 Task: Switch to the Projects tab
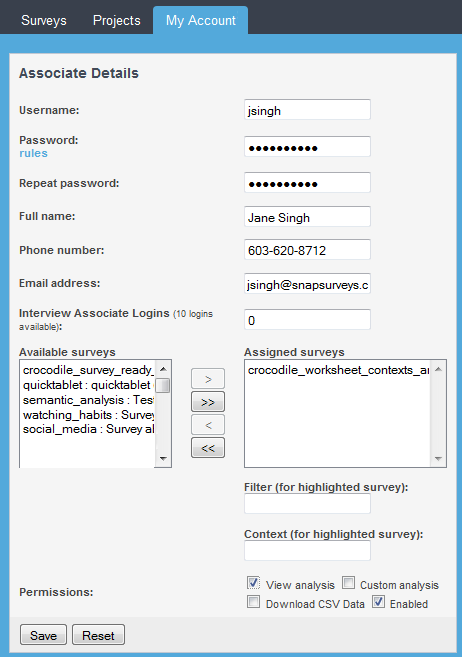[116, 20]
